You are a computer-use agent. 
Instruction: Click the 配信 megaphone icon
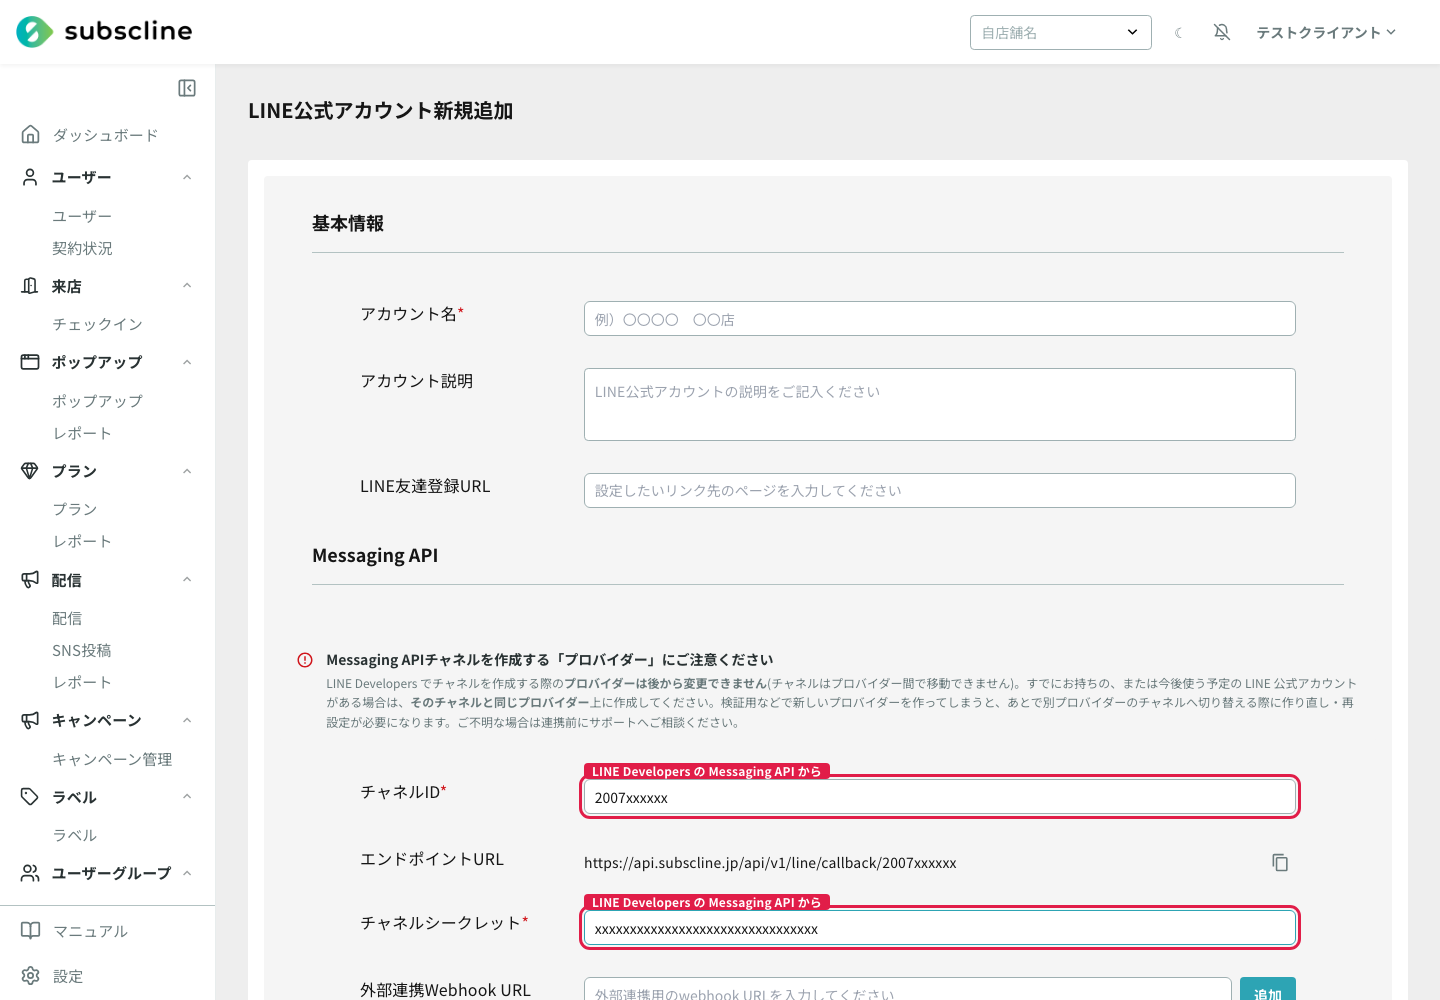31,580
